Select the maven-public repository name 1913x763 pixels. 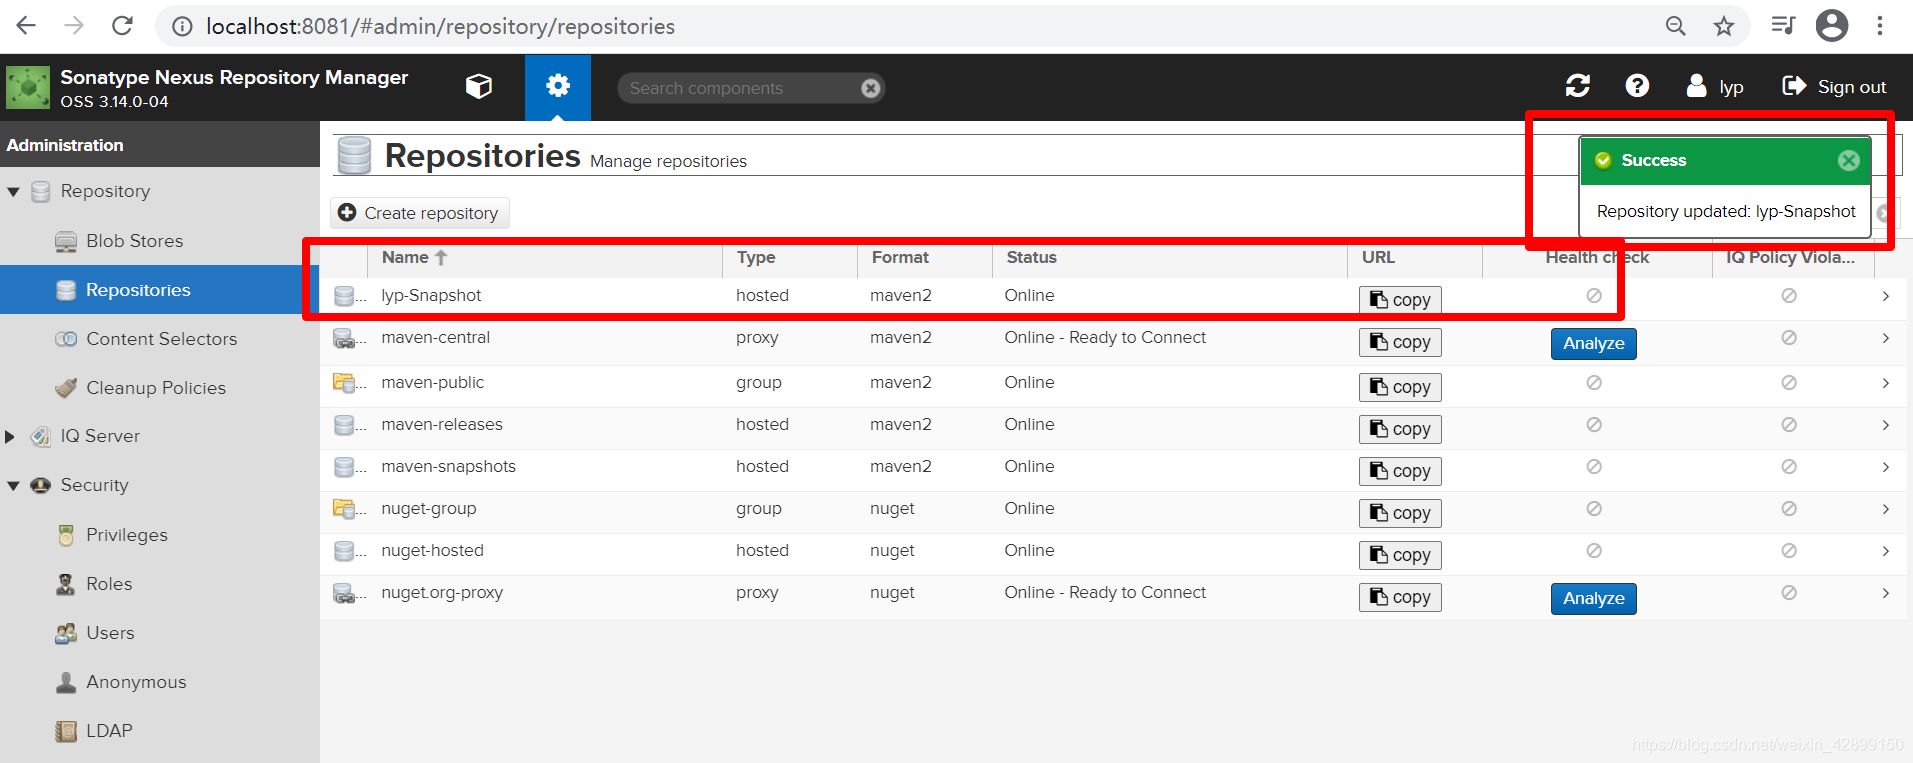click(433, 383)
